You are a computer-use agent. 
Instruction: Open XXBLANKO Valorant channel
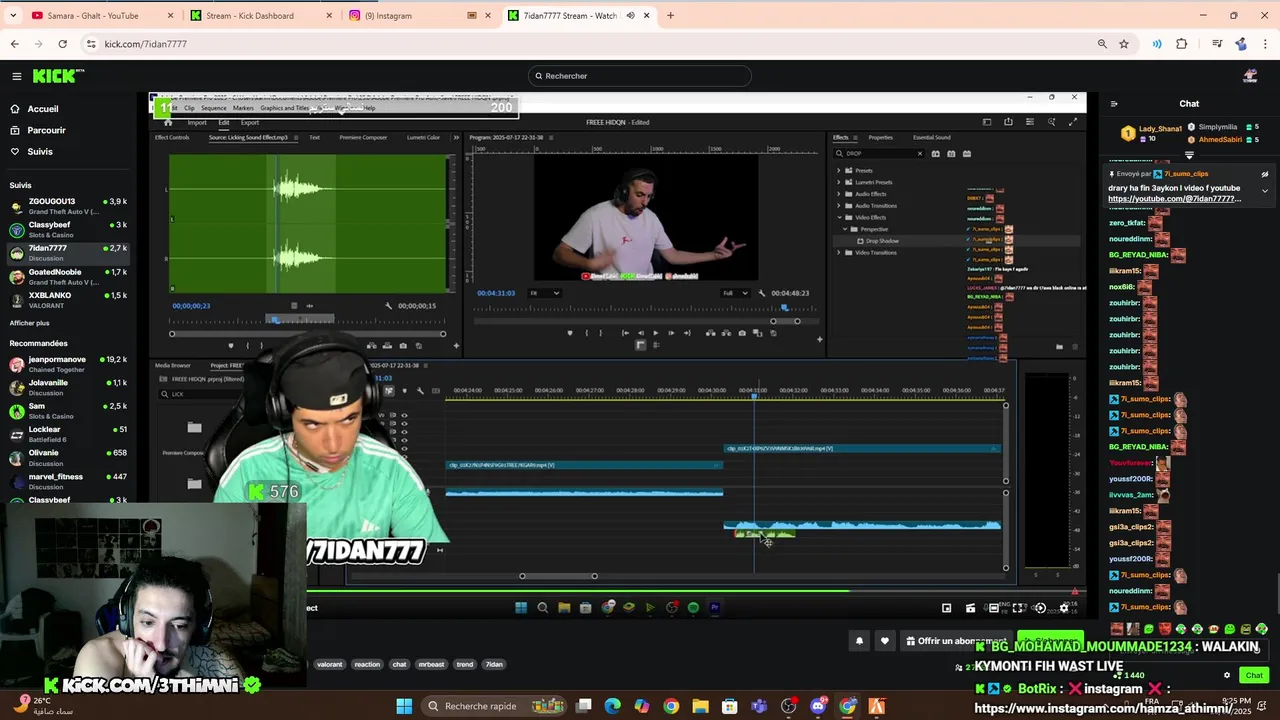click(68, 299)
